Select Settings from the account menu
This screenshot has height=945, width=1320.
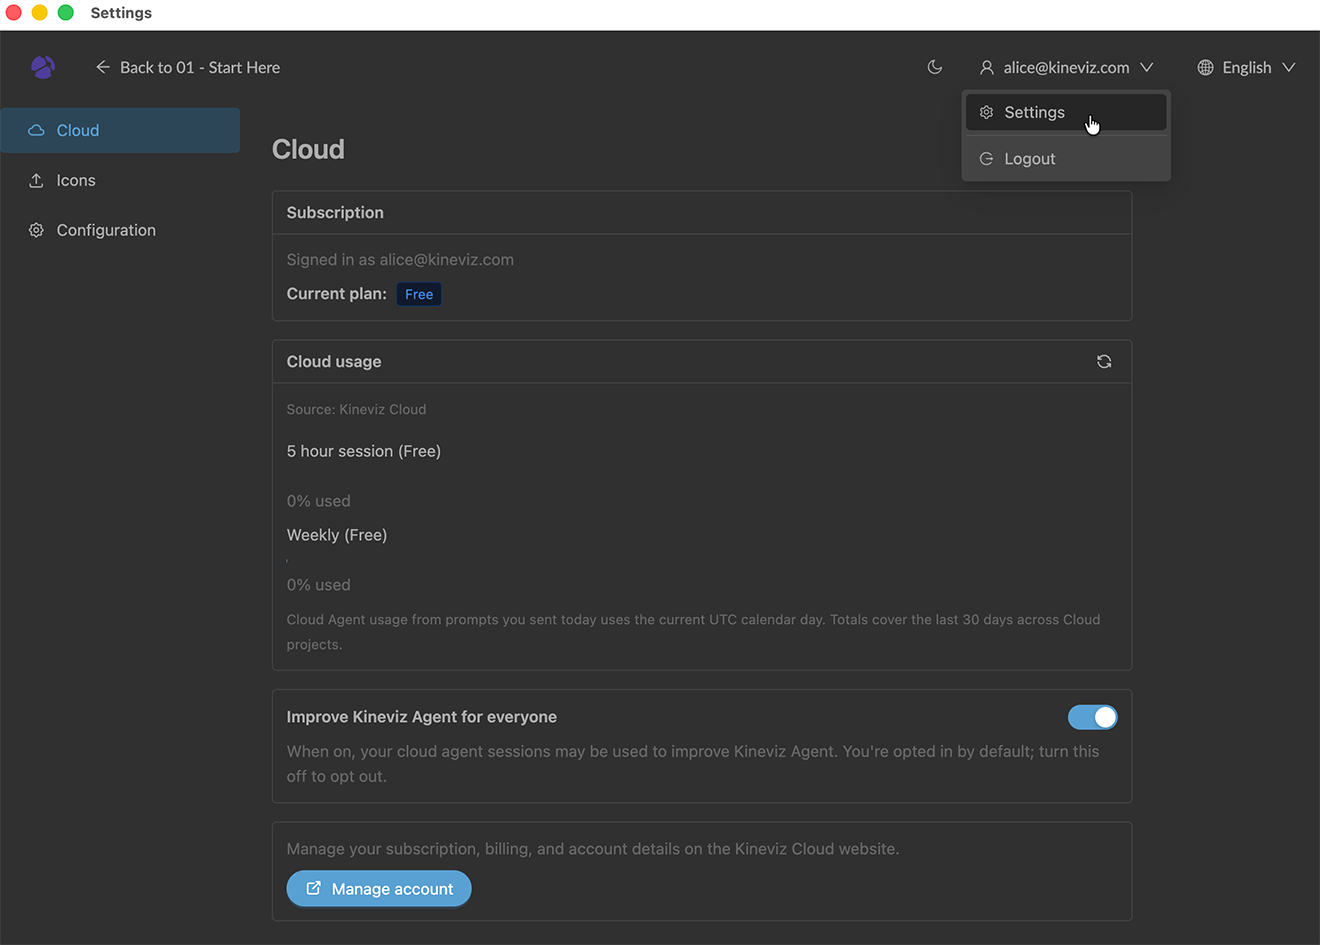pos(1066,112)
